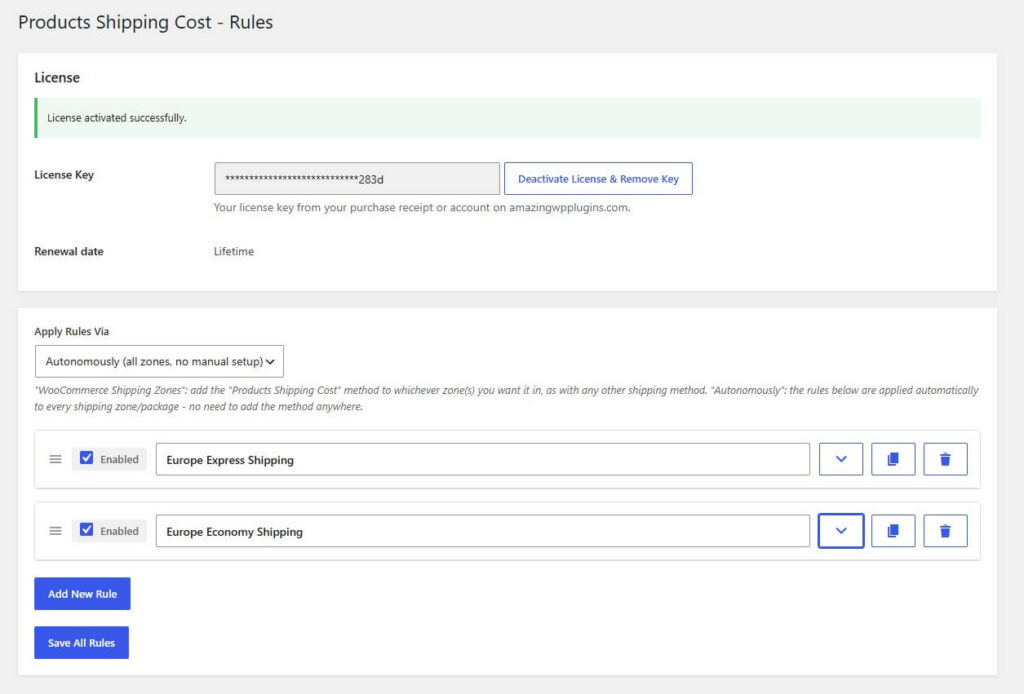Click the masked License Key field

[x=357, y=178]
